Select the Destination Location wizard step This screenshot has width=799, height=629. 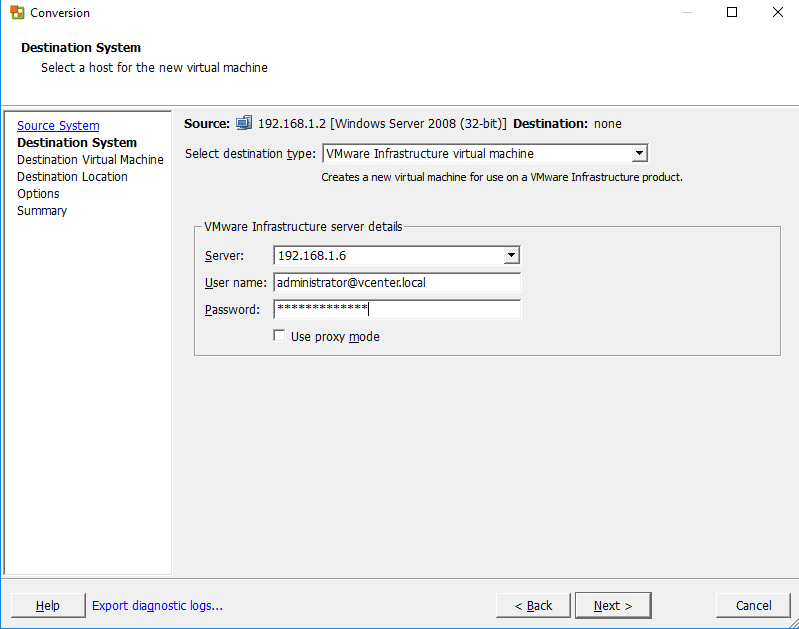(x=72, y=176)
